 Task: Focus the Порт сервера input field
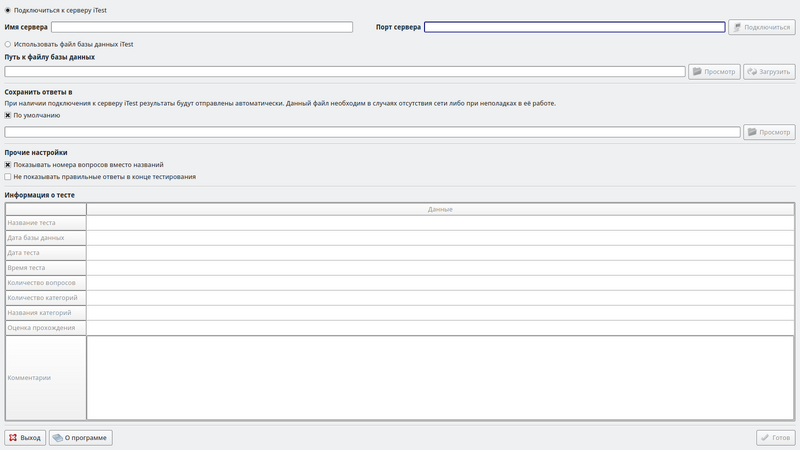(x=574, y=28)
